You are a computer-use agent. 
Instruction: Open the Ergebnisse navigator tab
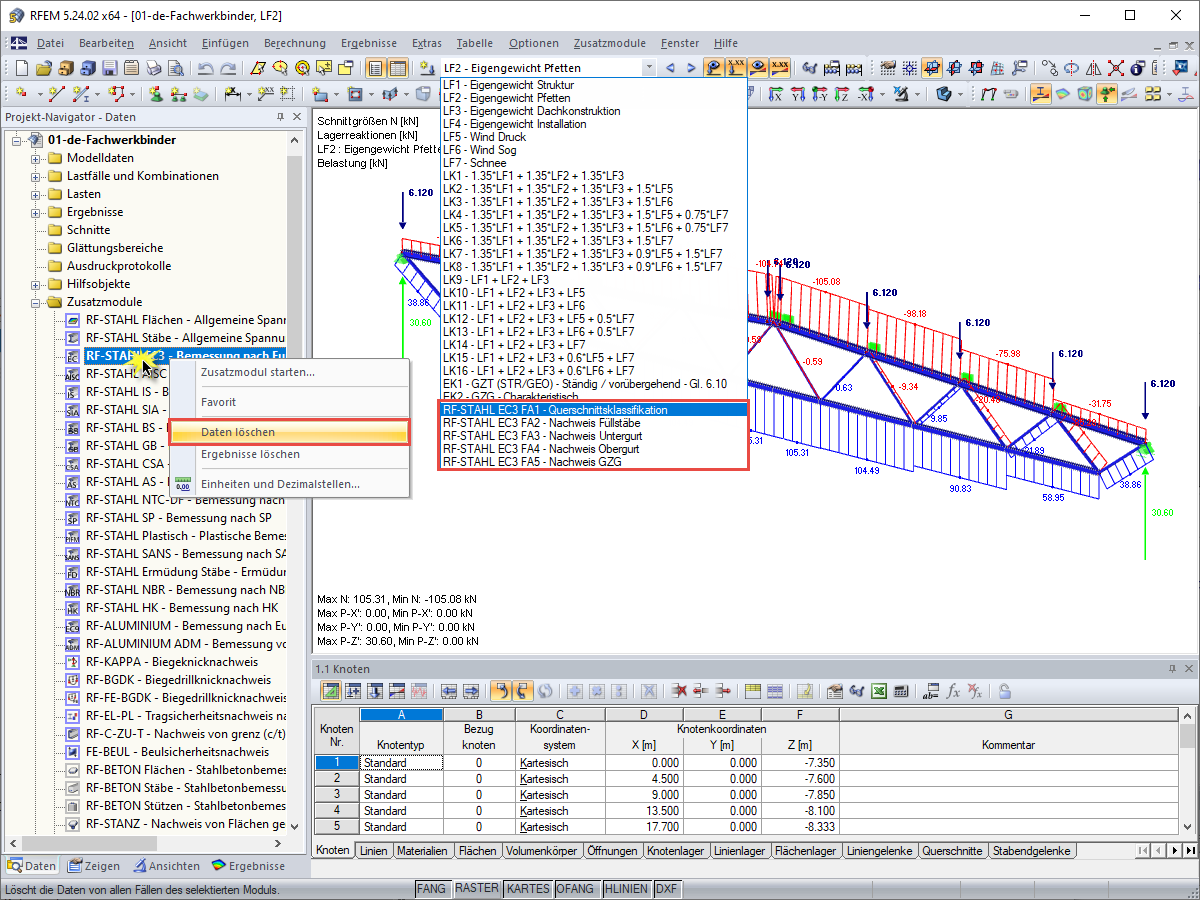pyautogui.click(x=247, y=866)
